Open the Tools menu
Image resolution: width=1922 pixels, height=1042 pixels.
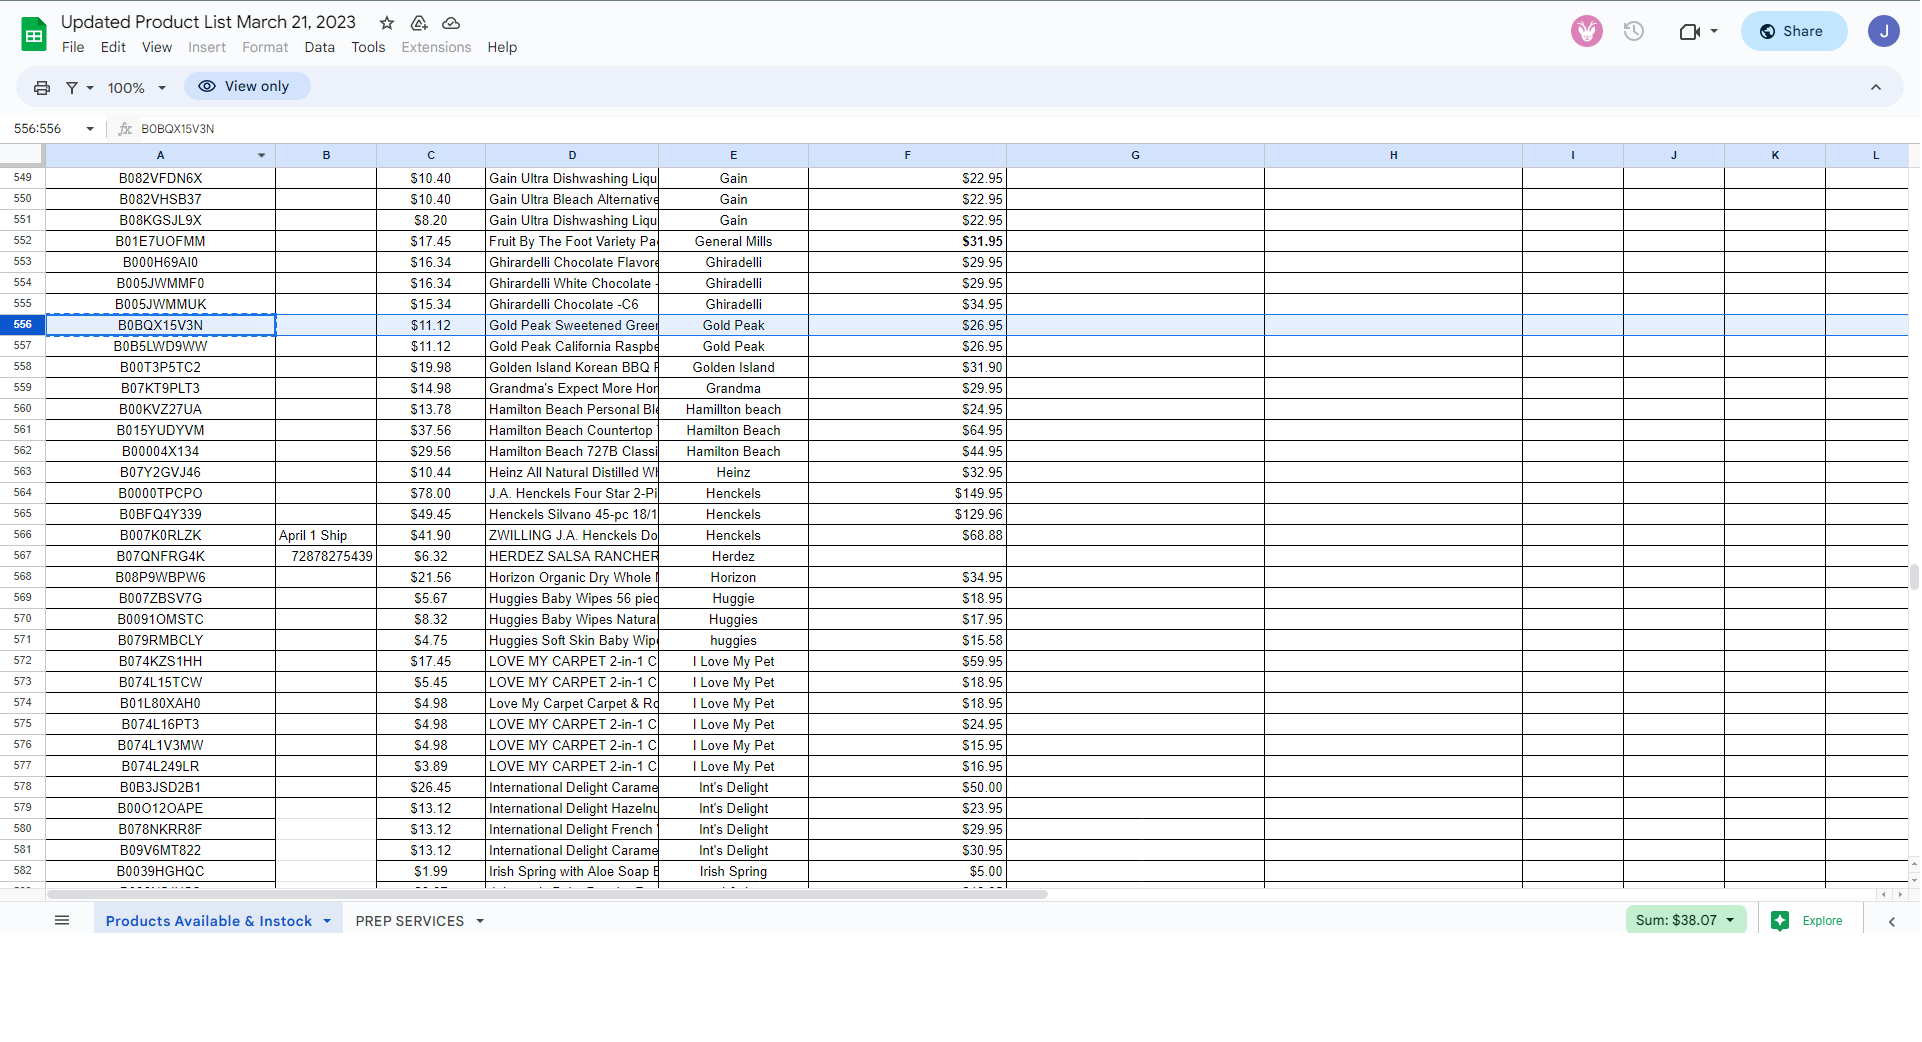pos(368,47)
